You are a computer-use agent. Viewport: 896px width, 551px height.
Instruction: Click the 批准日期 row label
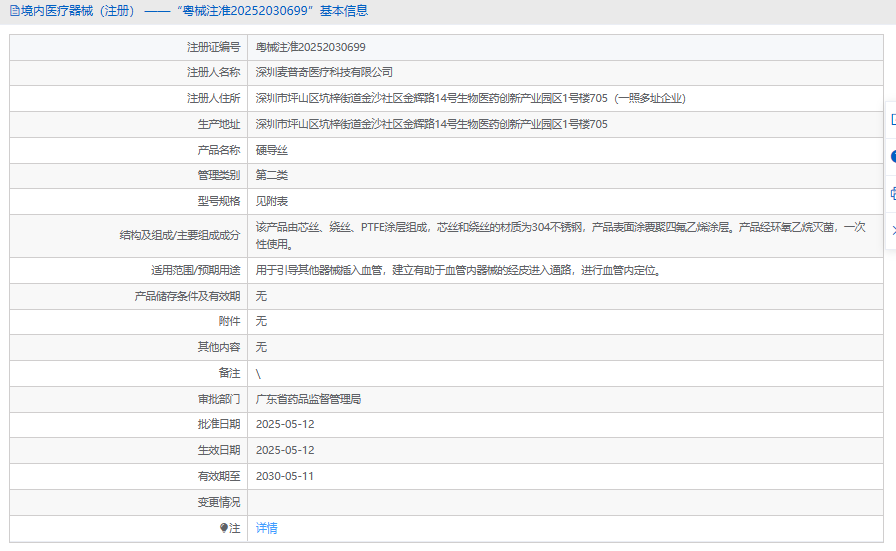pyautogui.click(x=219, y=424)
